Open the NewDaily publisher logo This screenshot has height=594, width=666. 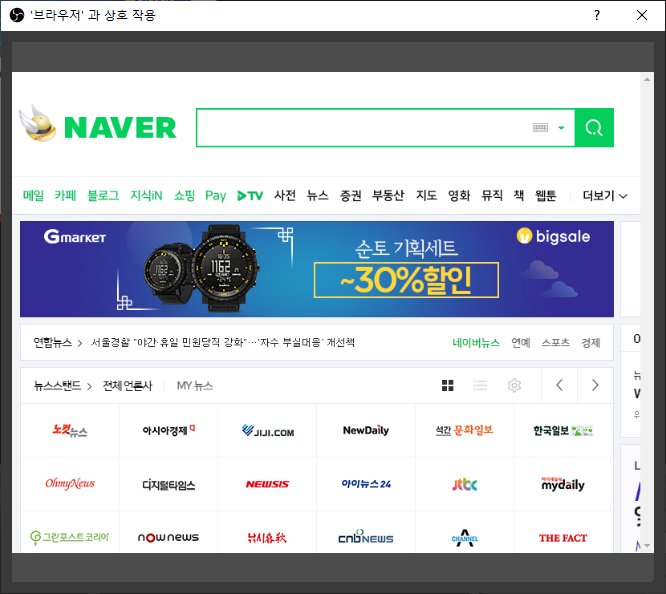[366, 430]
